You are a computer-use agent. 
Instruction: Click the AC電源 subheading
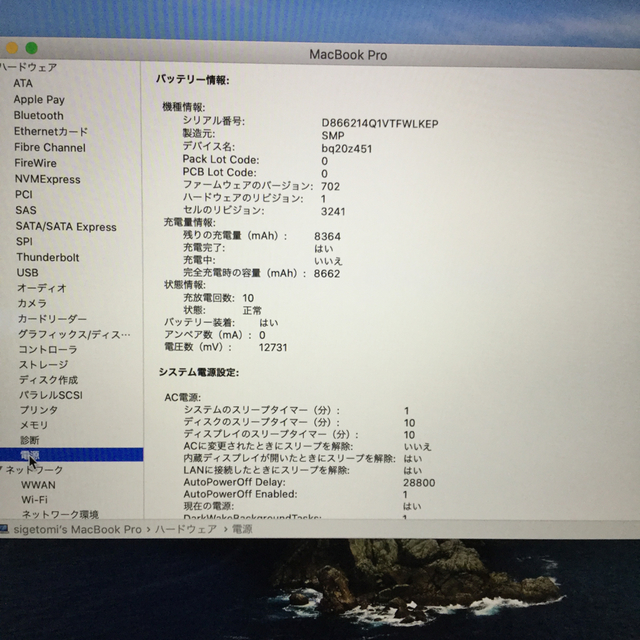click(182, 398)
